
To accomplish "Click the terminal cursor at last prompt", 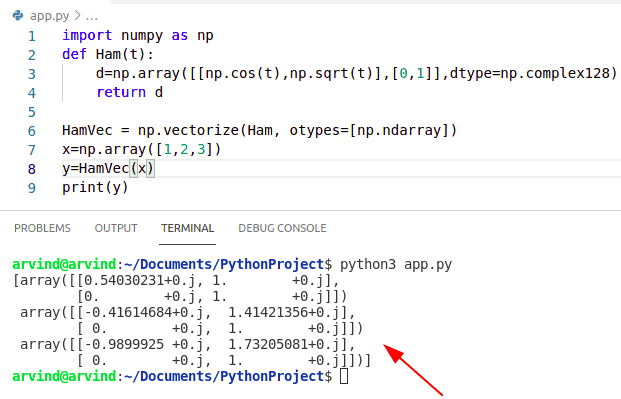I will tap(344, 376).
